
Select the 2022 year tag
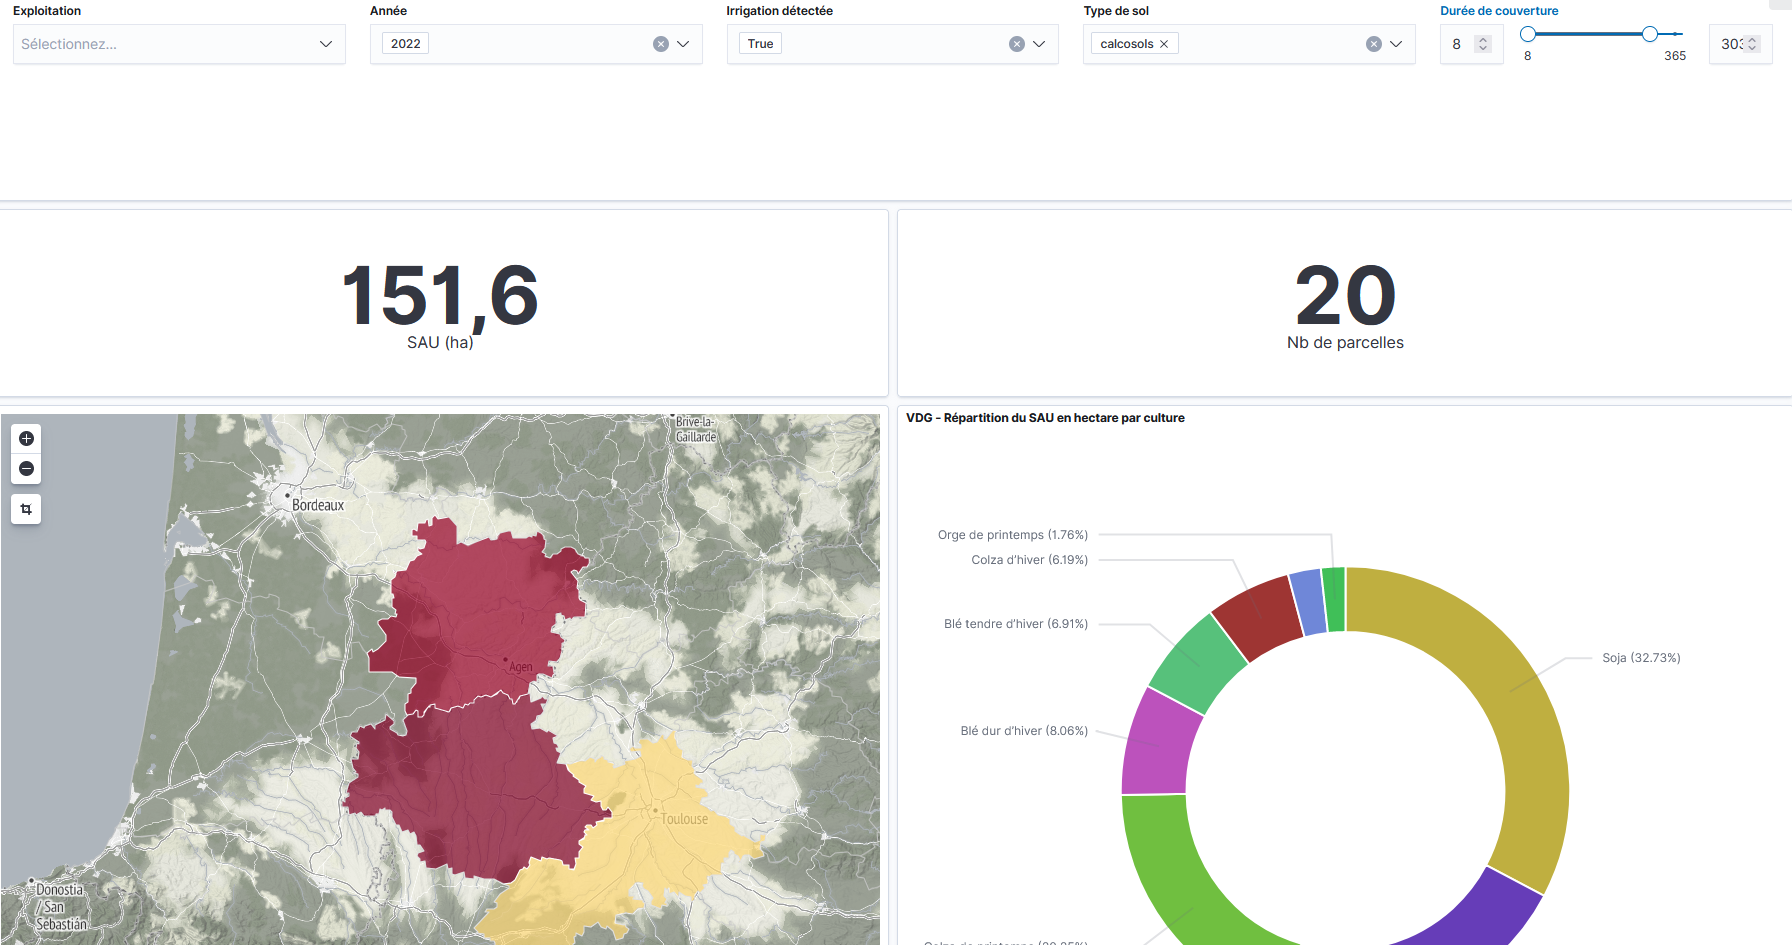click(x=405, y=44)
